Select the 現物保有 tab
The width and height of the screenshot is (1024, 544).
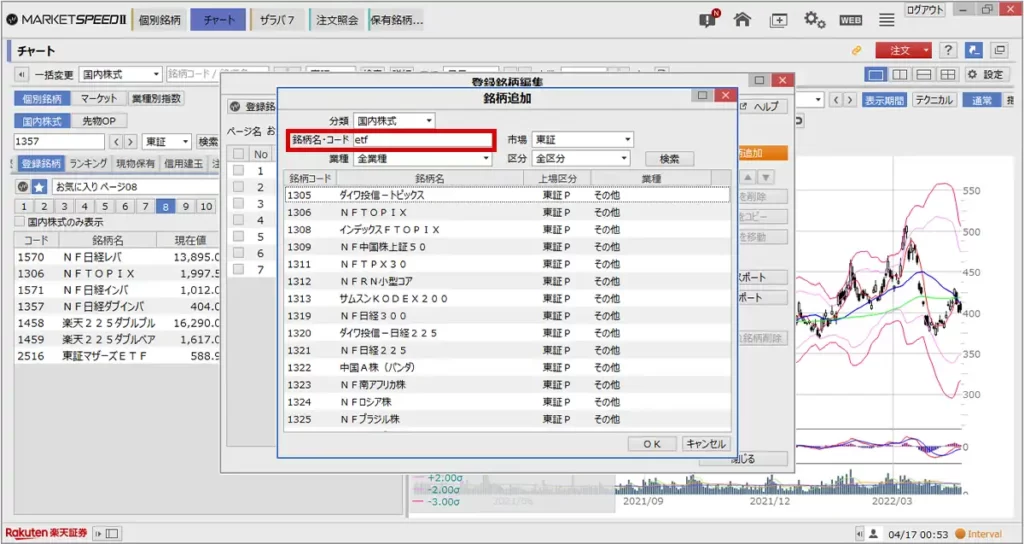[135, 163]
